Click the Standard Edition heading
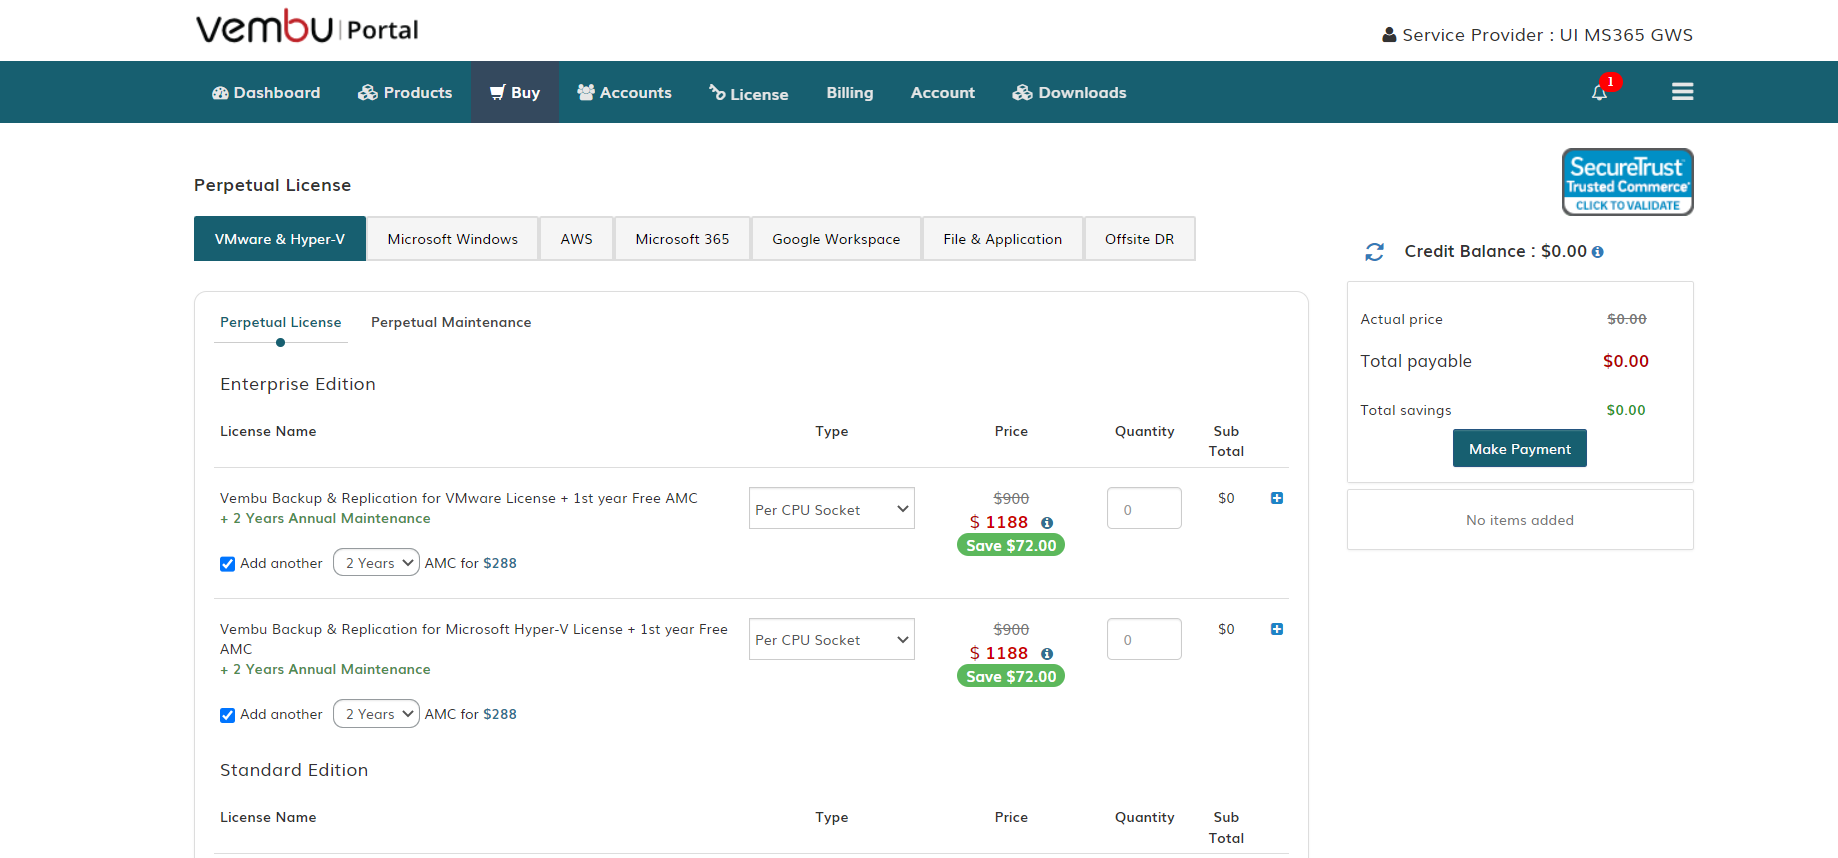The height and width of the screenshot is (858, 1838). click(x=294, y=770)
